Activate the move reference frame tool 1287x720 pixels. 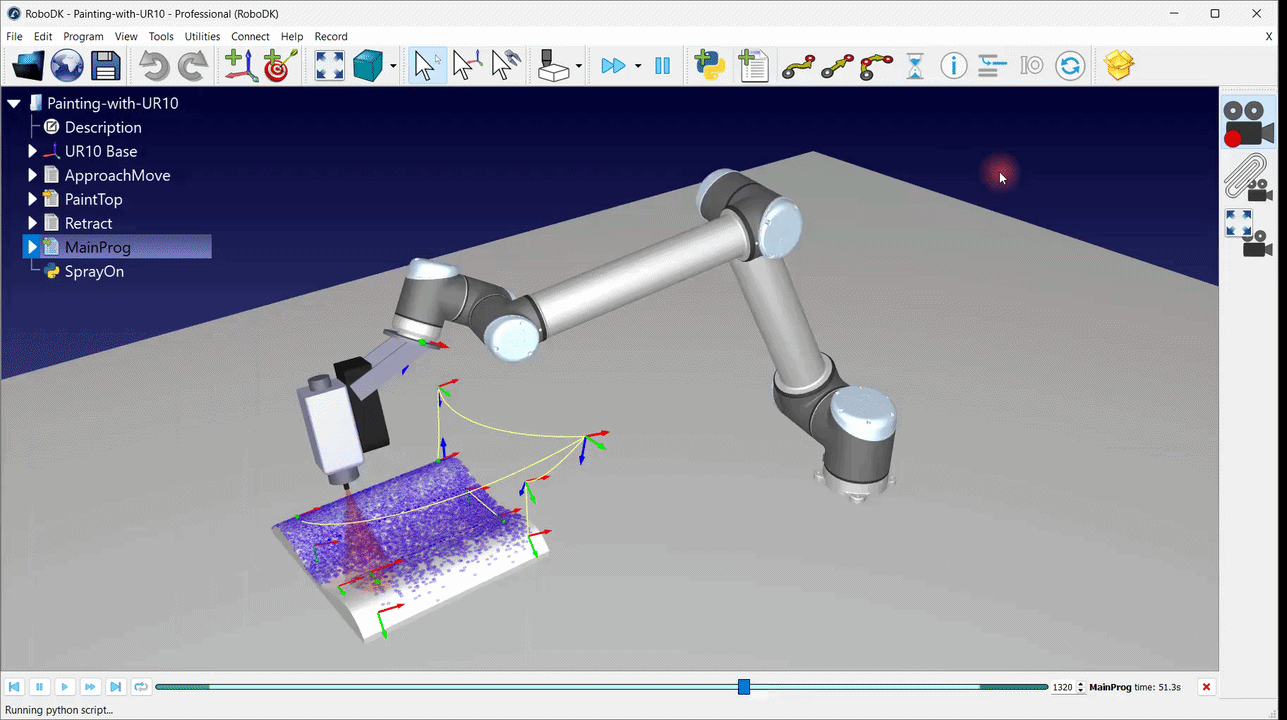point(467,66)
